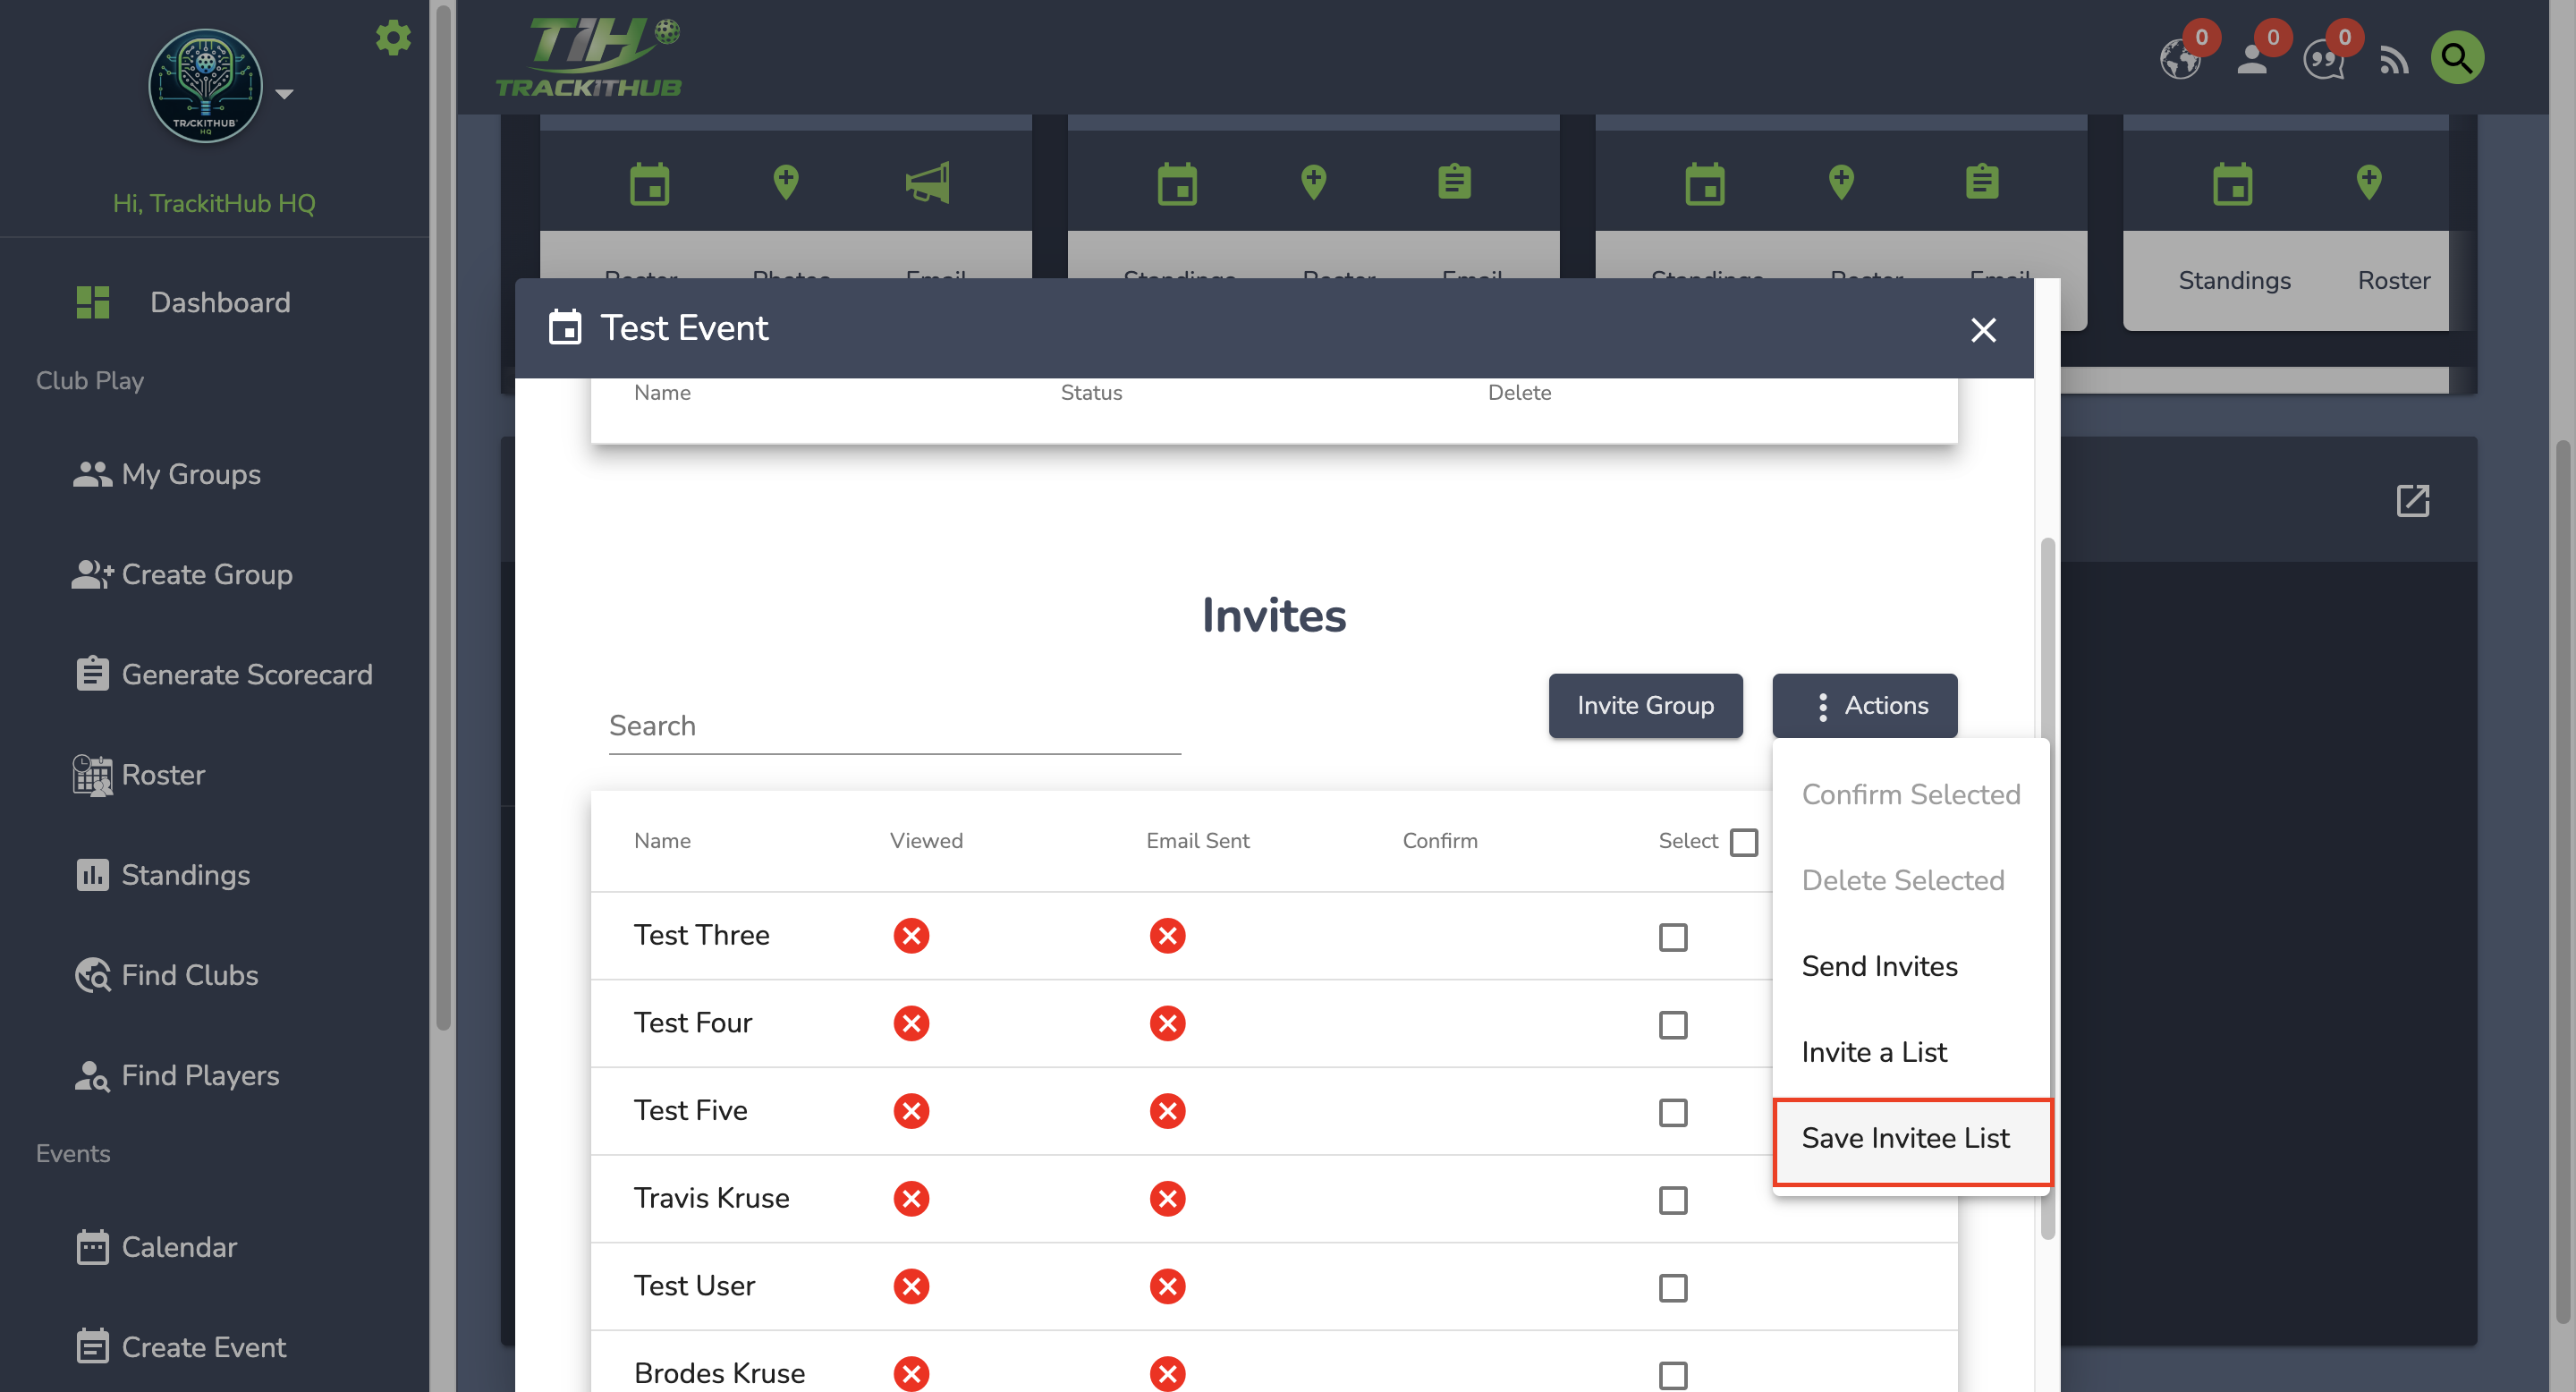Click the Confirm column header
Image resolution: width=2576 pixels, height=1392 pixels.
(x=1439, y=840)
